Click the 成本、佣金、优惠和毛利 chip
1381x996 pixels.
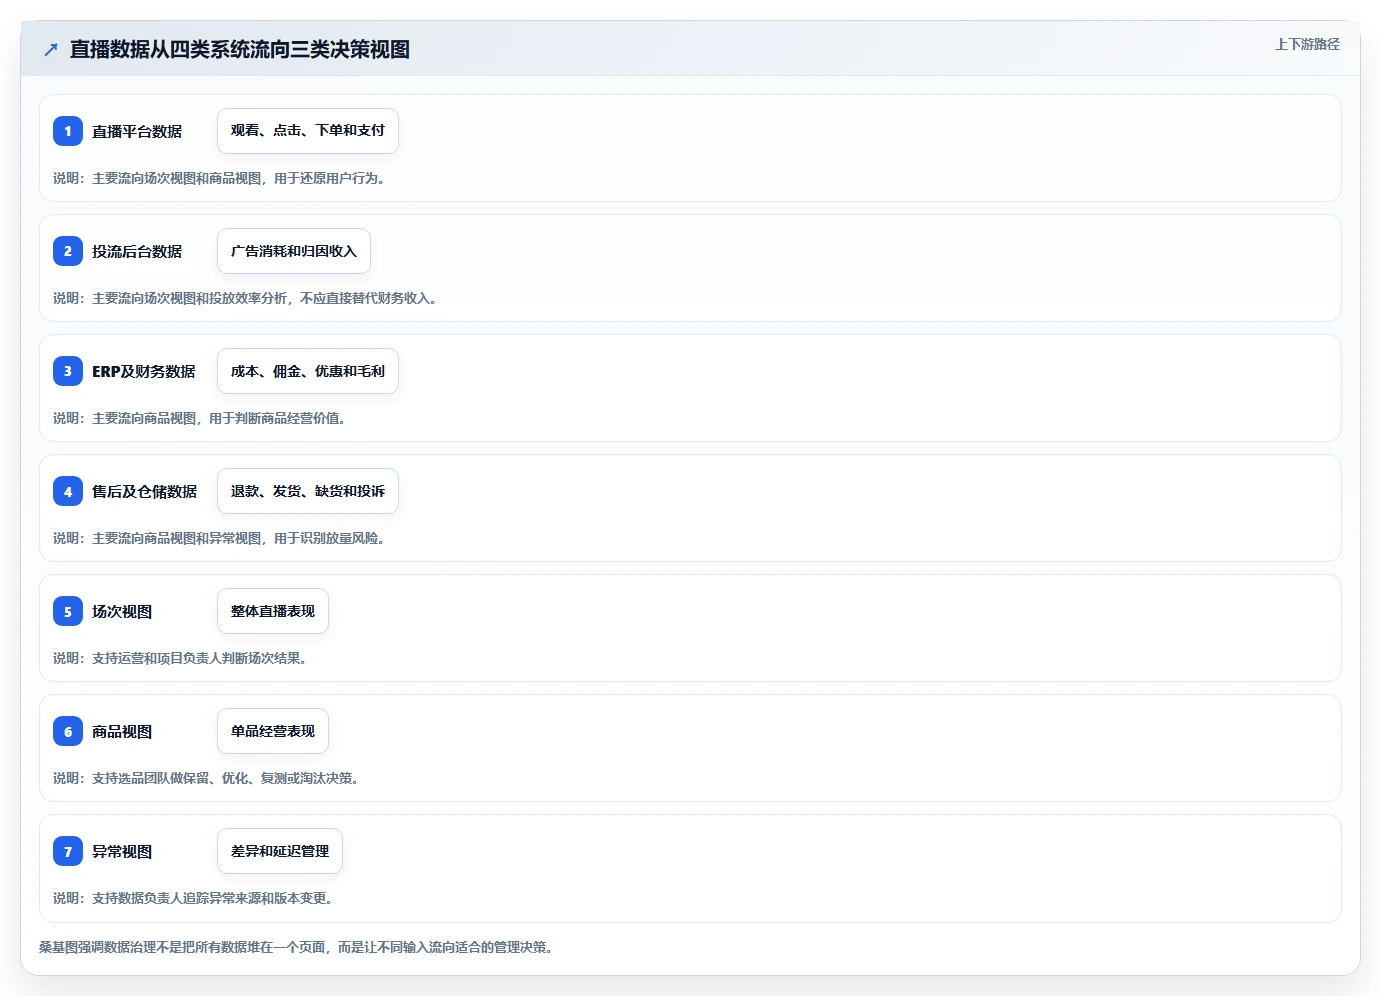coord(308,371)
